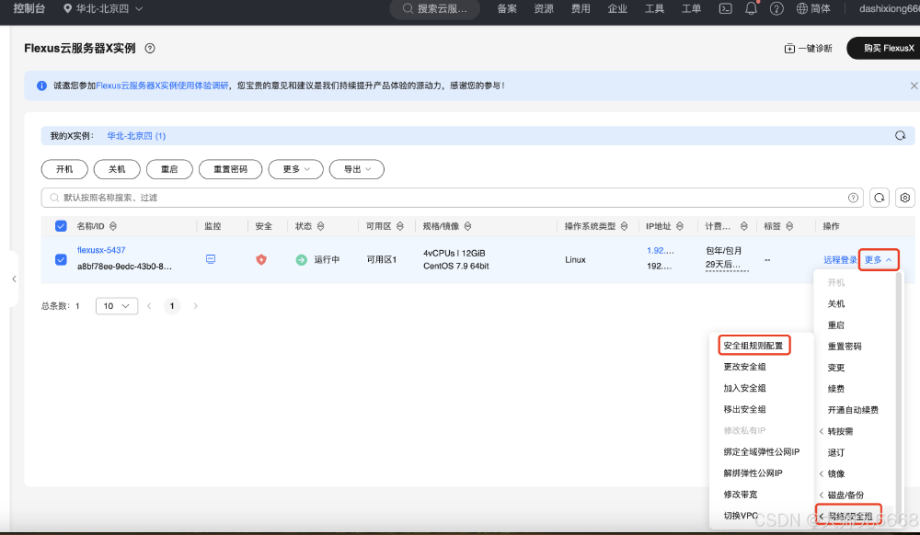Focus the name search filter field
920x535 pixels.
(x=452, y=198)
